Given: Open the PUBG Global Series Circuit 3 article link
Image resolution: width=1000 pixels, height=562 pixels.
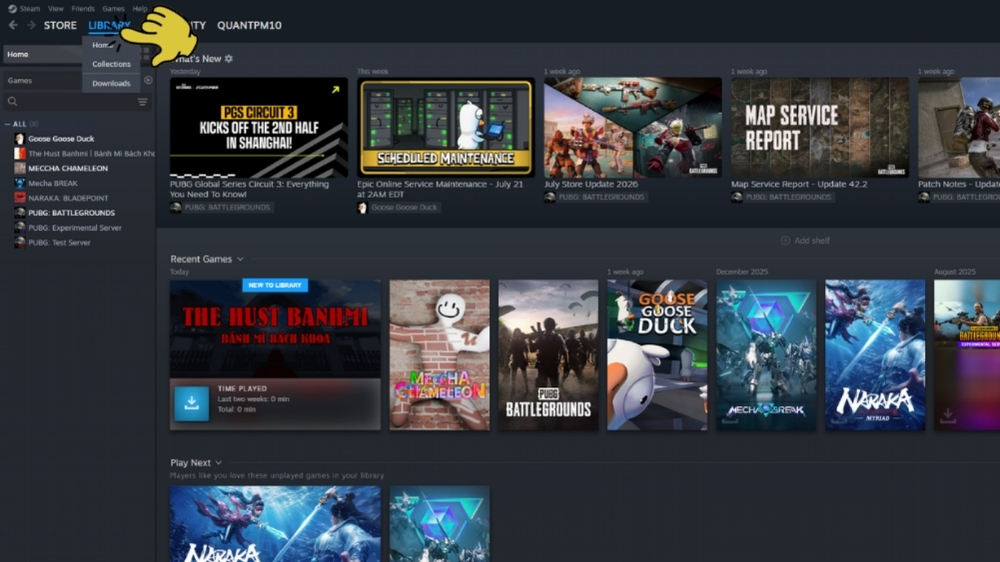Looking at the screenshot, I should [249, 189].
